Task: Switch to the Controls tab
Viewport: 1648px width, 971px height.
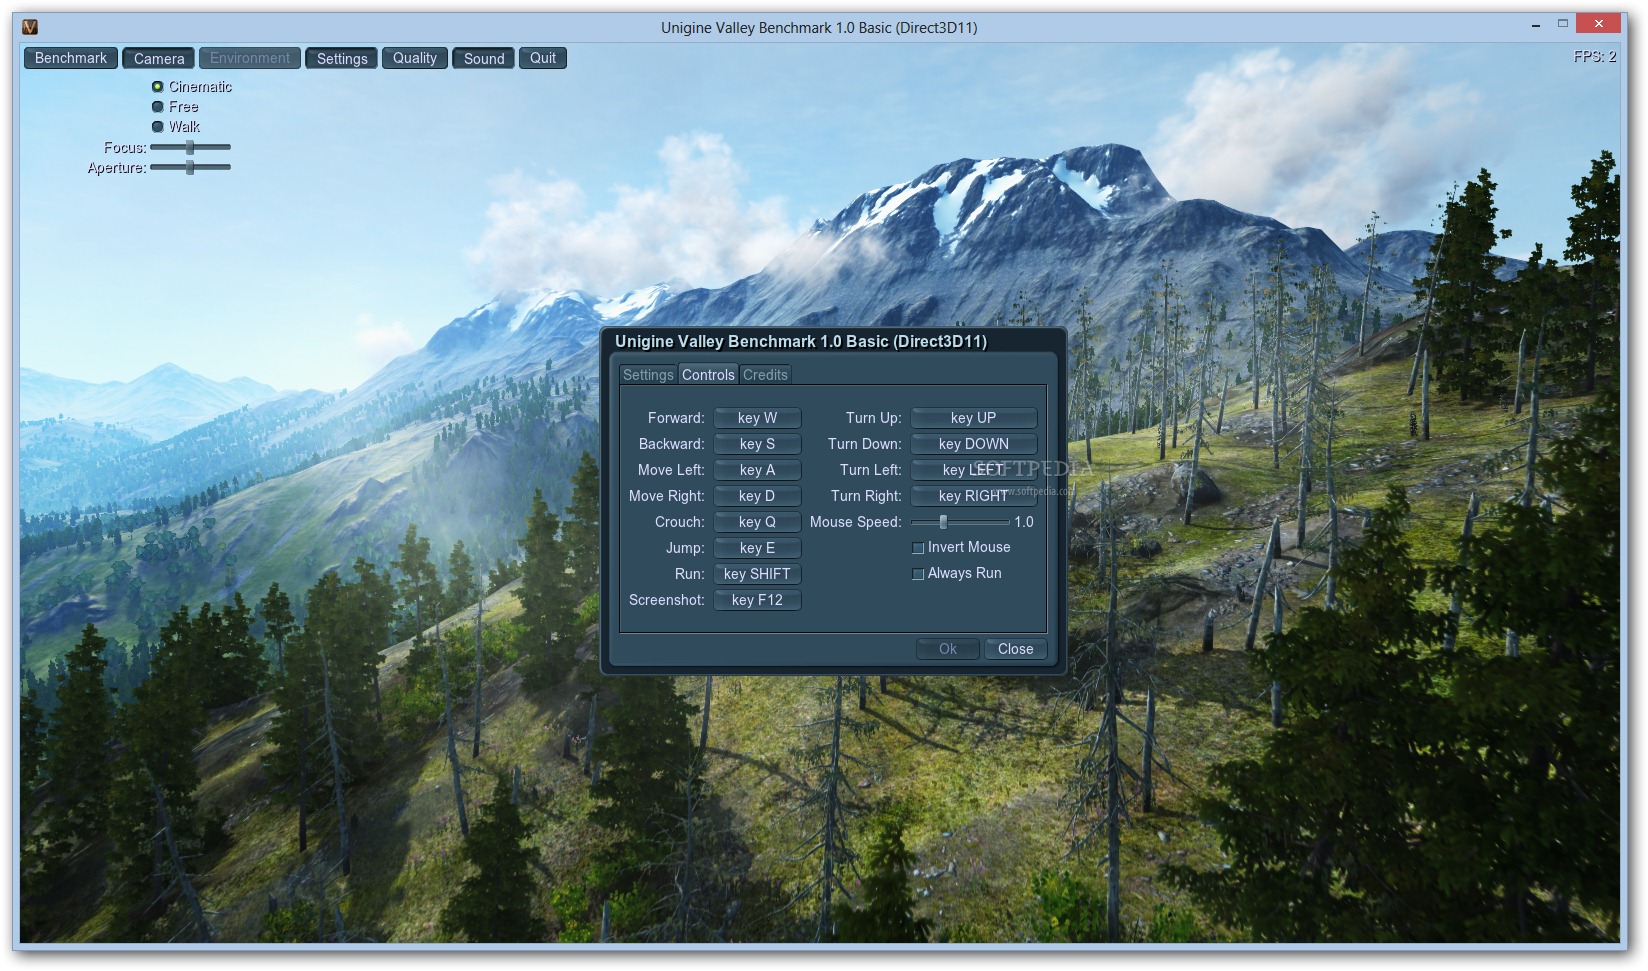Action: [708, 374]
